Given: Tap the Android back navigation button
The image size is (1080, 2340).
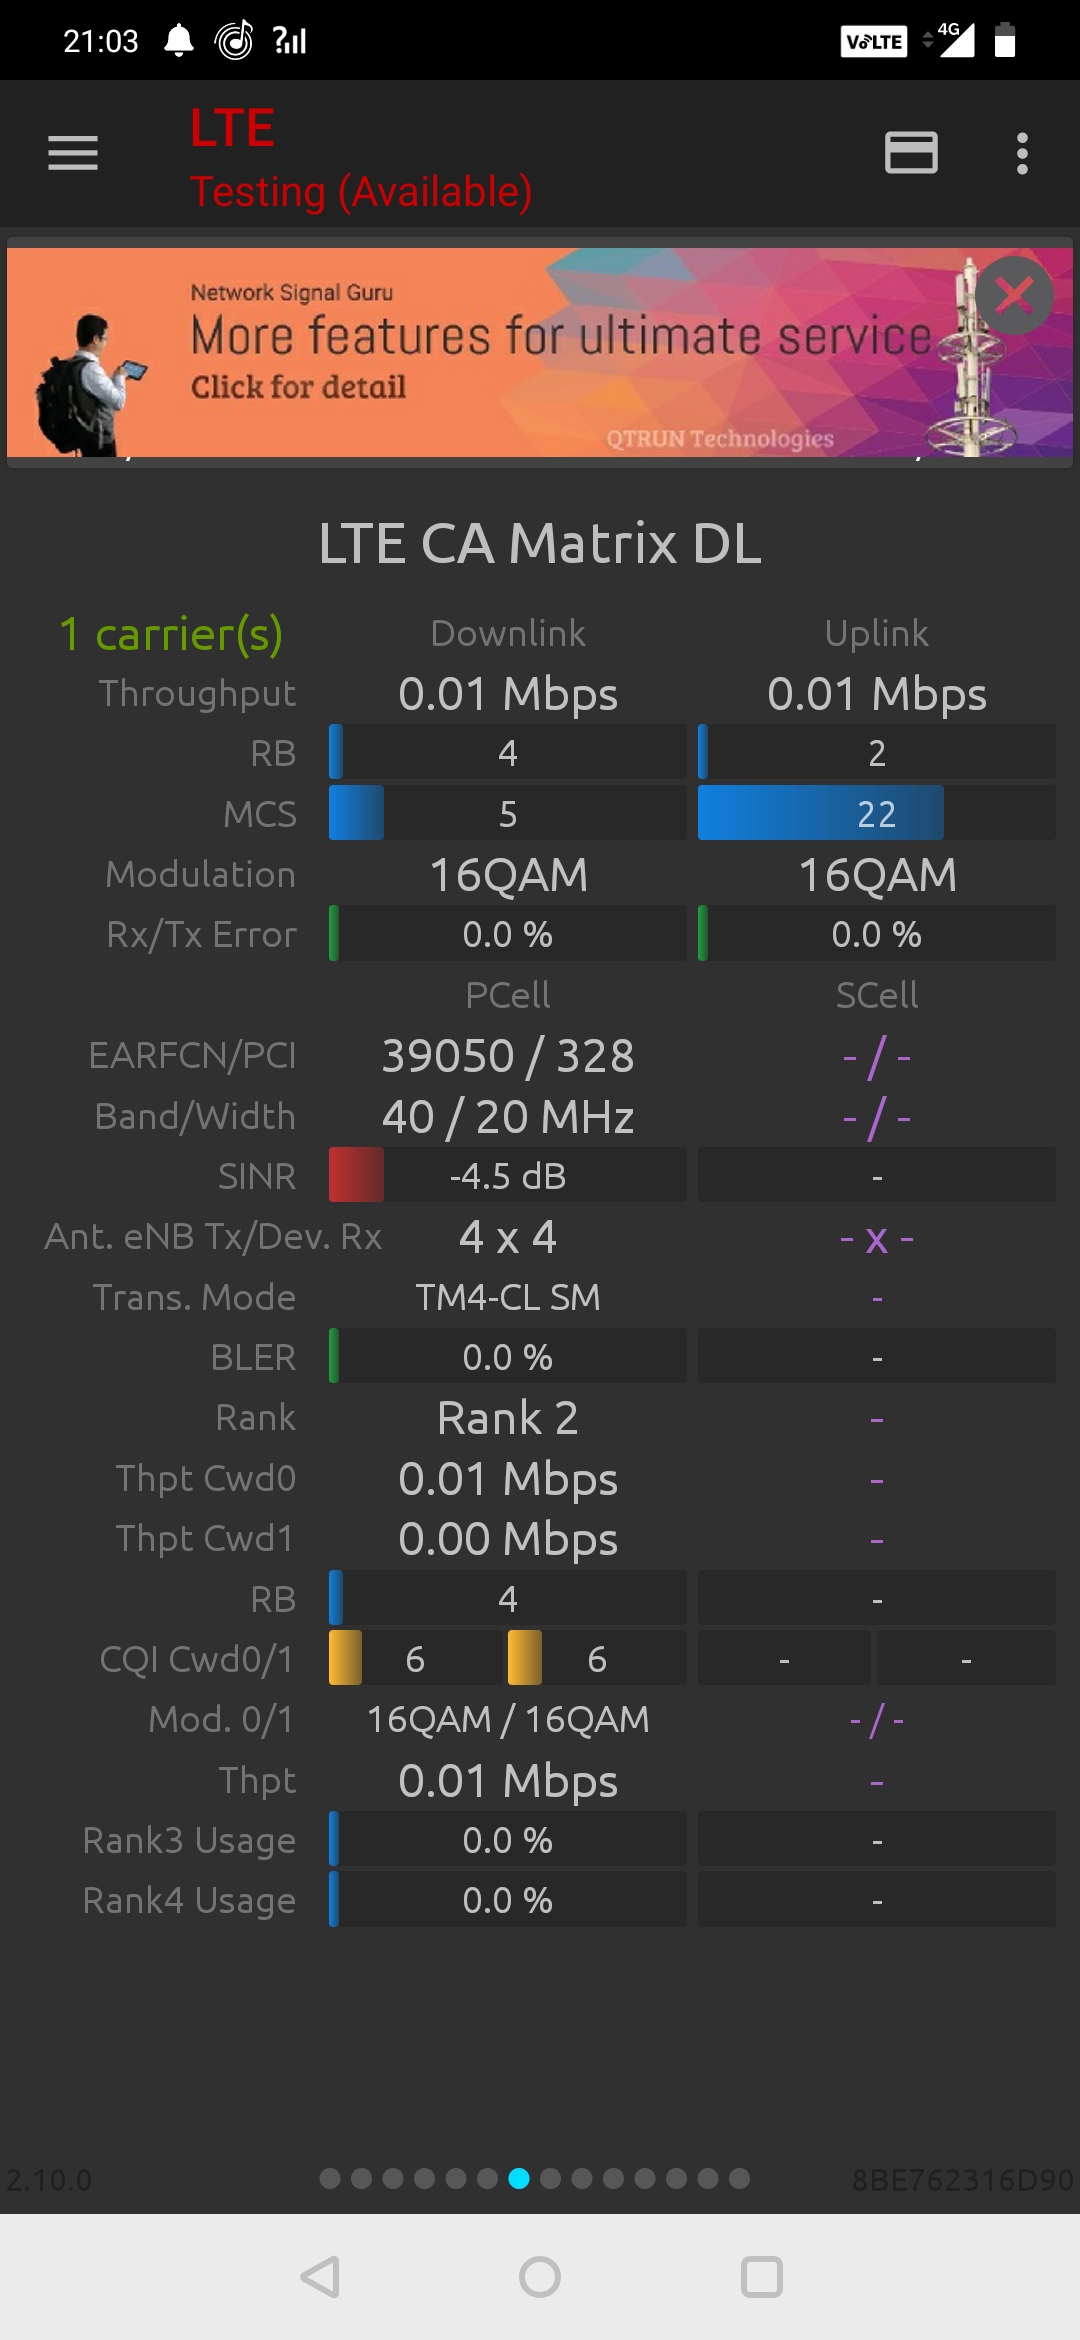Looking at the screenshot, I should click(320, 2277).
